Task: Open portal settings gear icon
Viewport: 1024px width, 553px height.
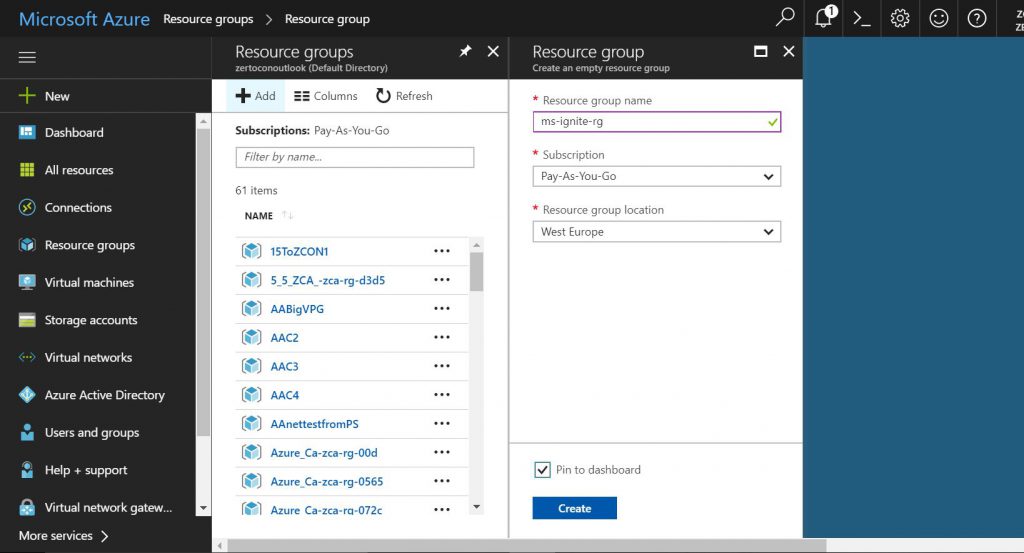Action: [x=900, y=18]
